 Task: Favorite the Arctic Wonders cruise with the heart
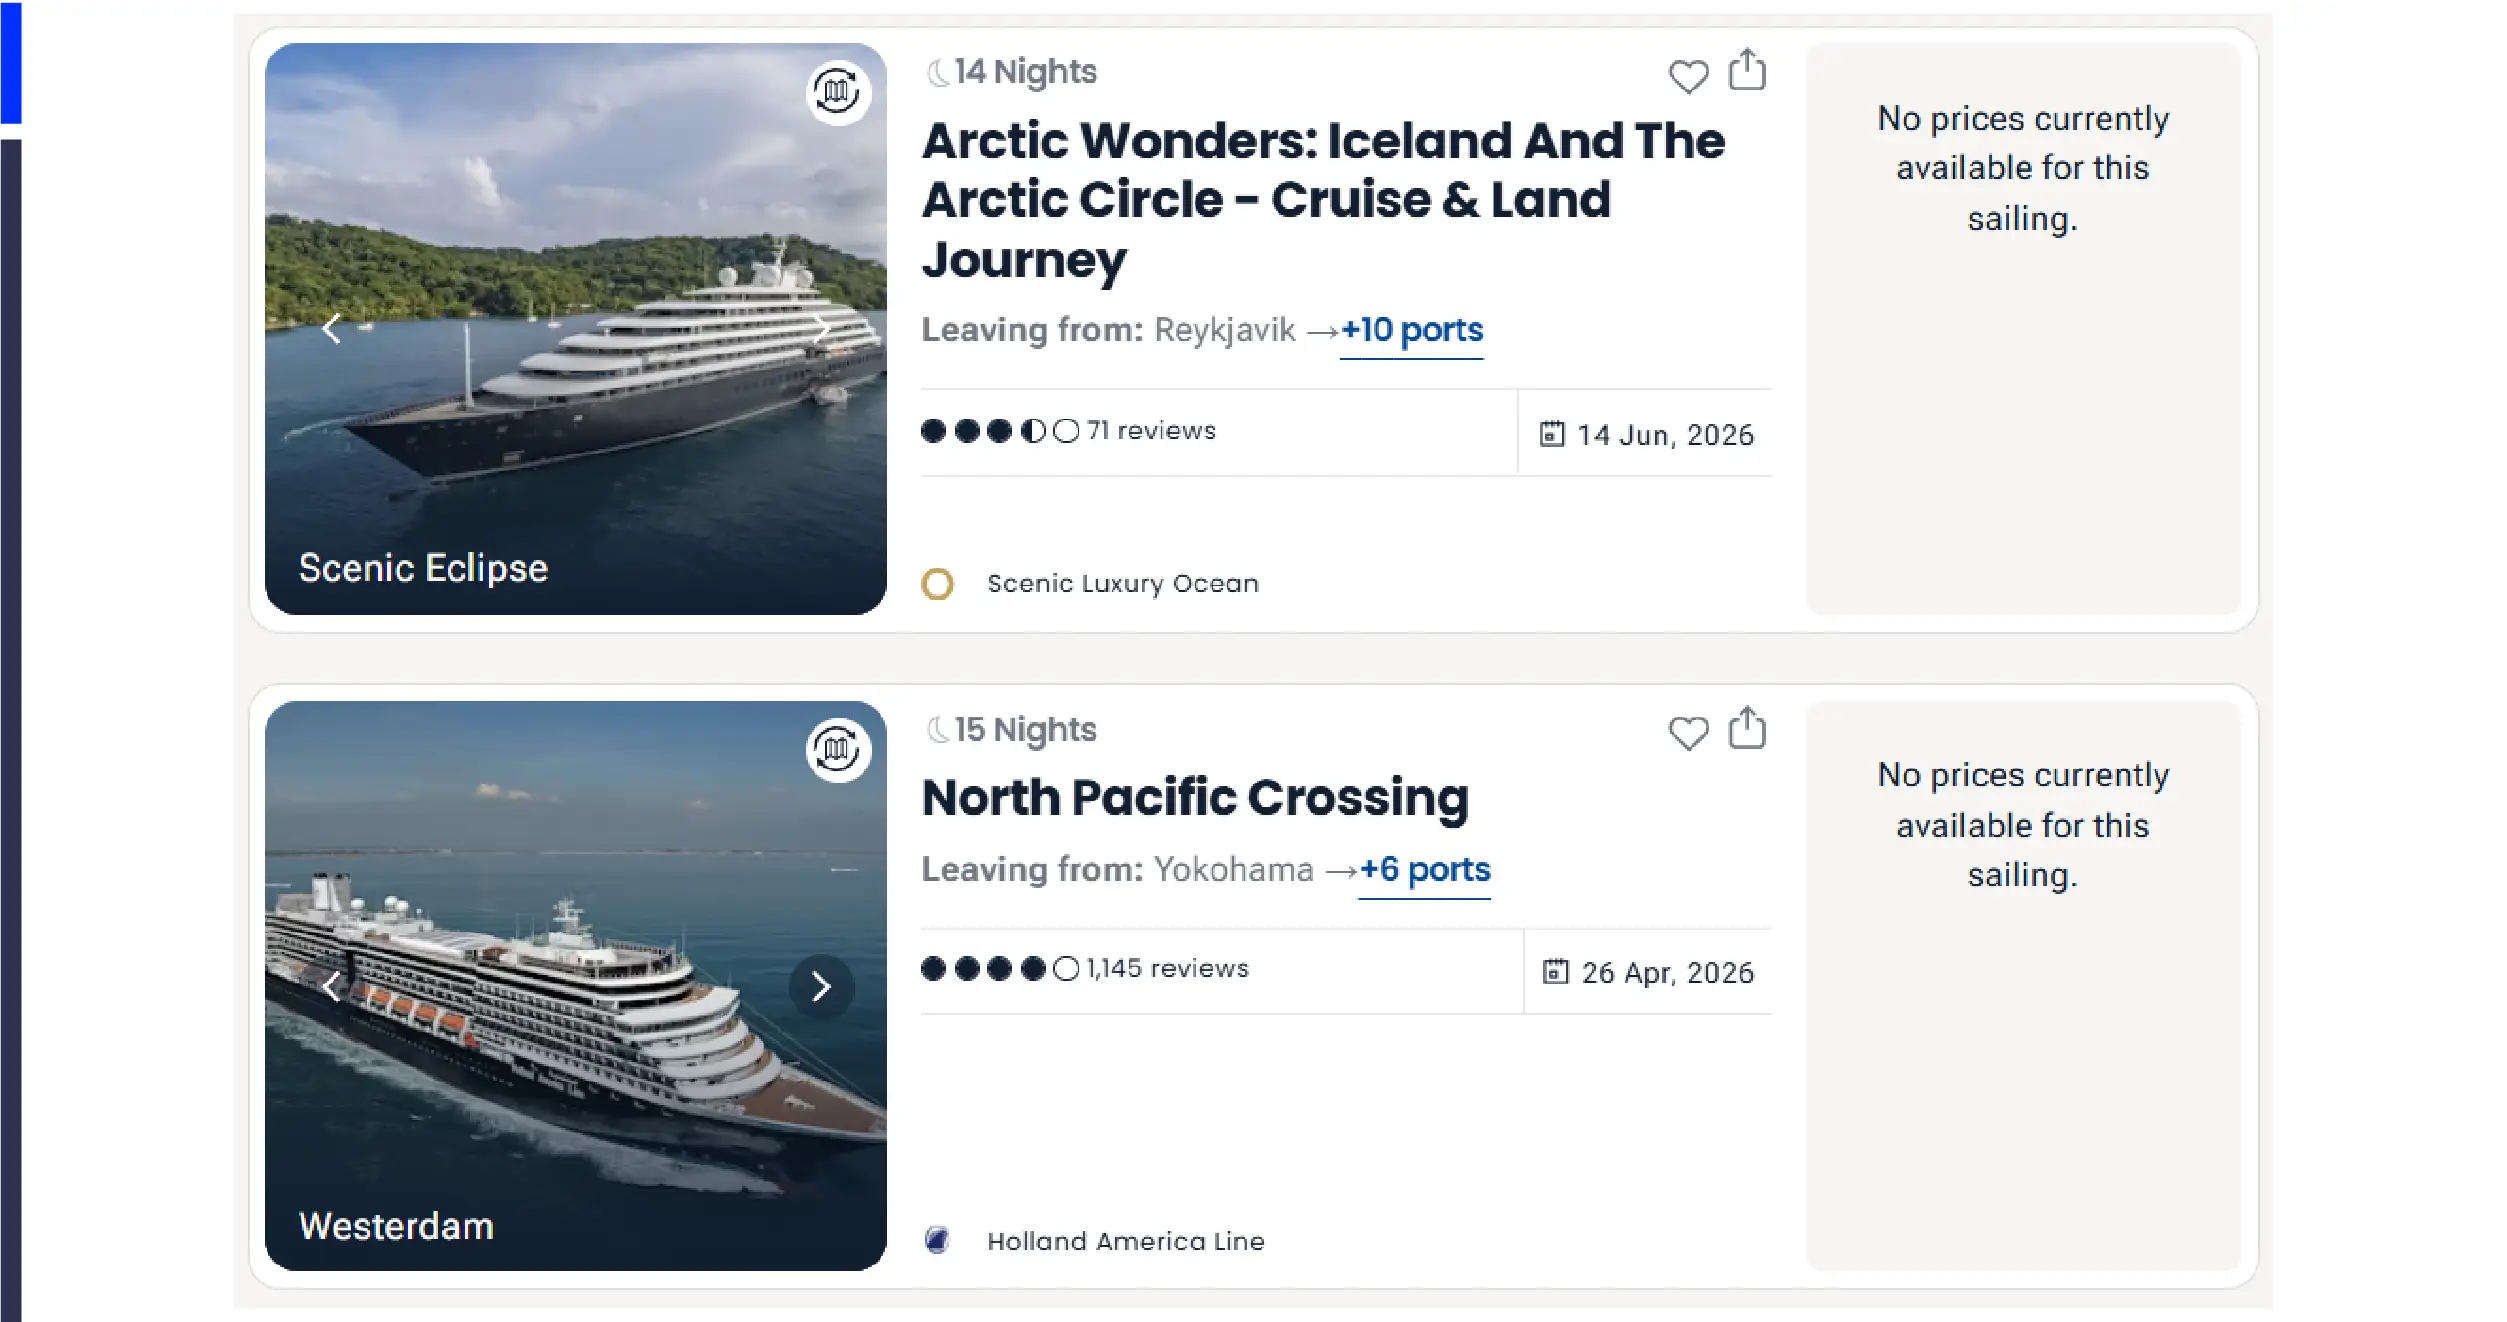coord(1689,76)
